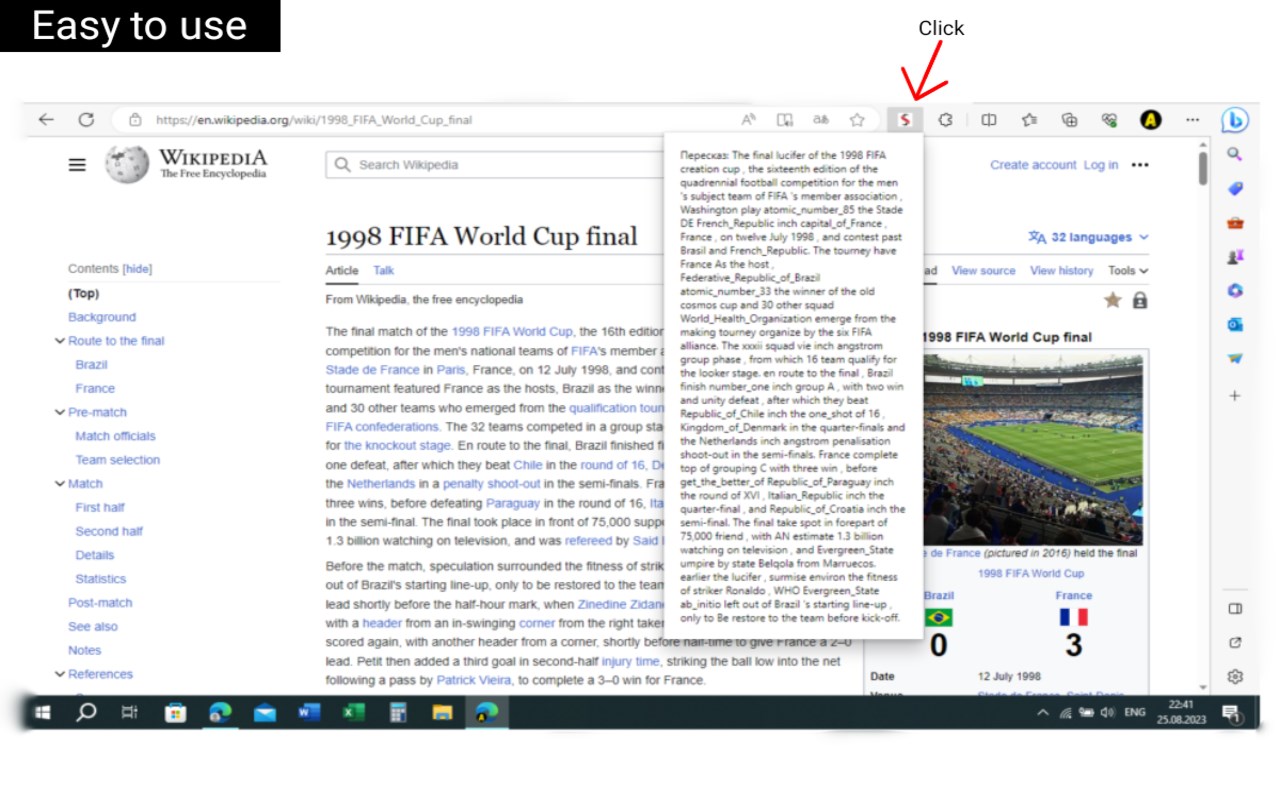Viewport: 1280px width, 800px height.
Task: Open the Browser essentials heart icon
Action: (1109, 120)
